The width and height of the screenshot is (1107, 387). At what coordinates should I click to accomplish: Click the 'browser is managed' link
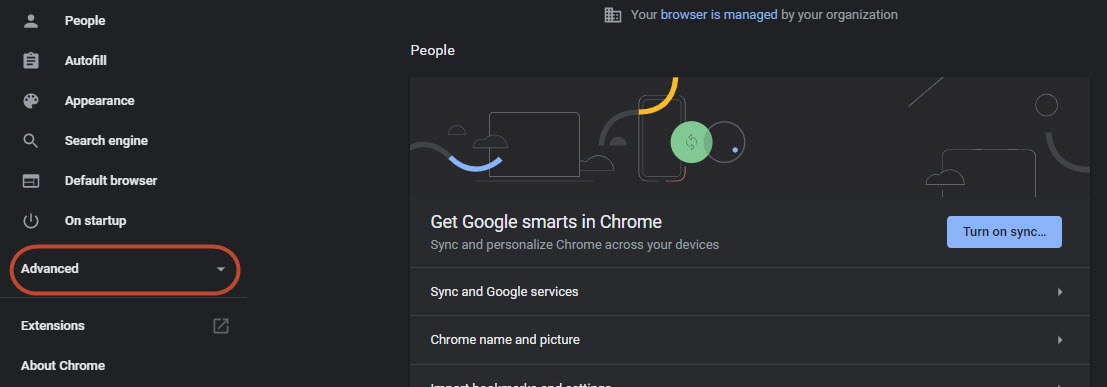click(719, 14)
